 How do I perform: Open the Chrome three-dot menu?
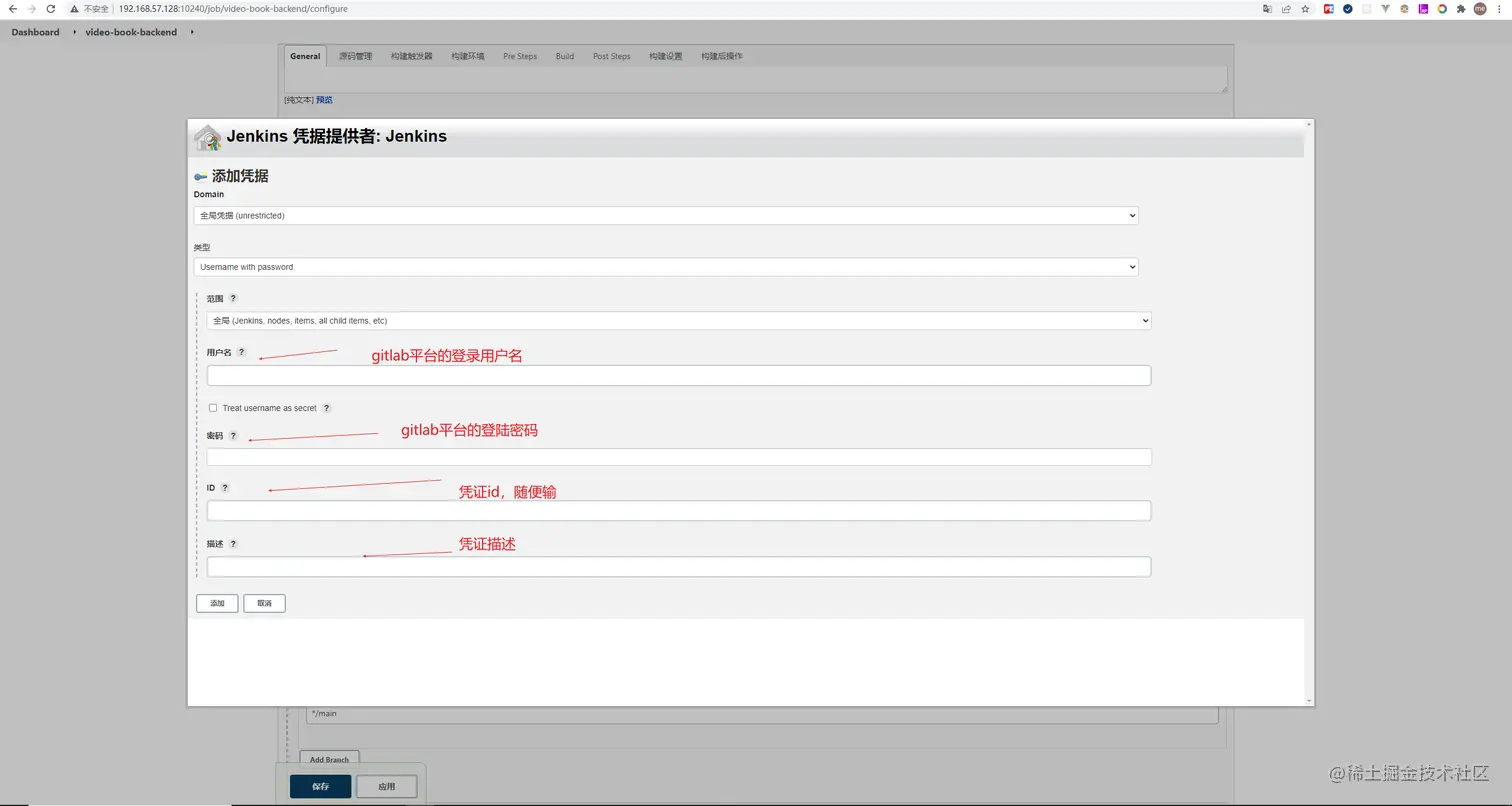(x=1499, y=9)
